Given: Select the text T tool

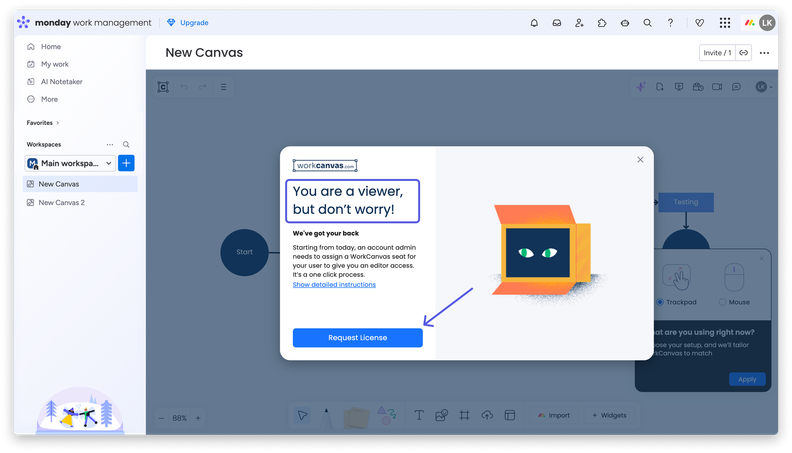Looking at the screenshot, I should pos(419,415).
